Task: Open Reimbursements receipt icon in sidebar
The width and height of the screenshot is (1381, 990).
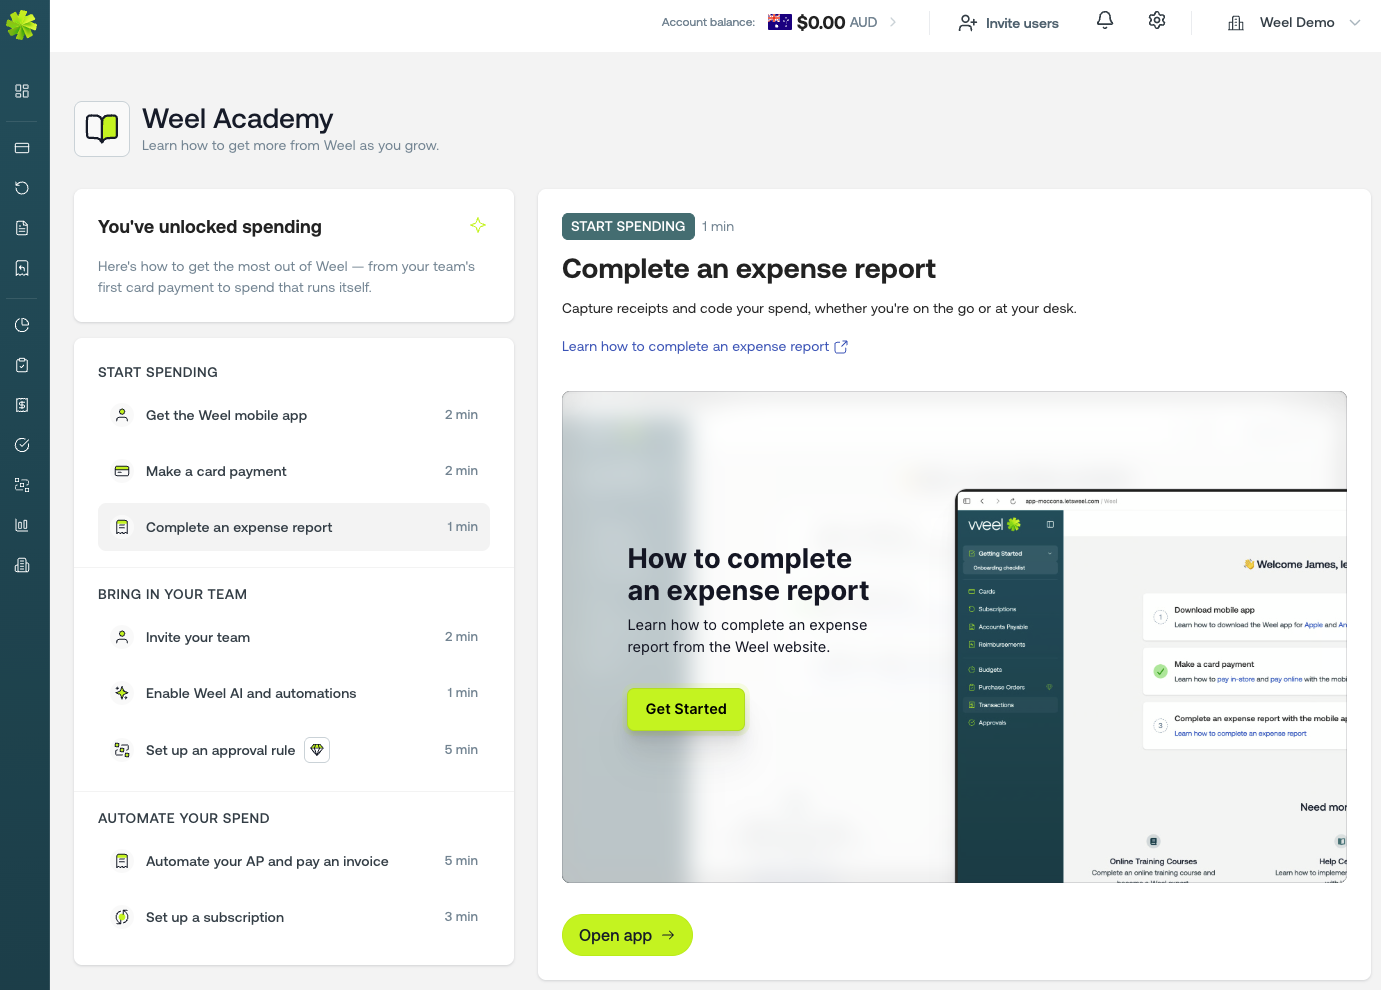Action: pos(22,268)
